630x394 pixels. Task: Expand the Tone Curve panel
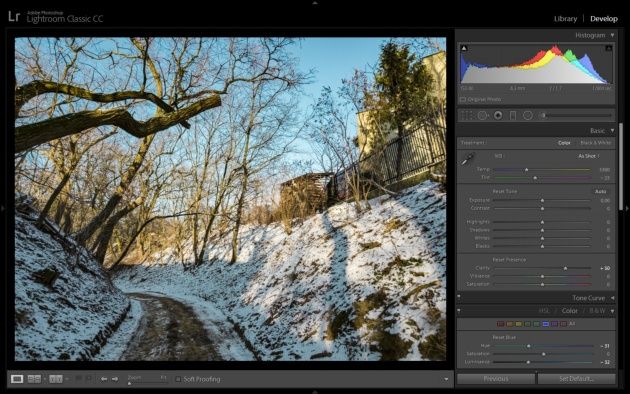tap(612, 298)
